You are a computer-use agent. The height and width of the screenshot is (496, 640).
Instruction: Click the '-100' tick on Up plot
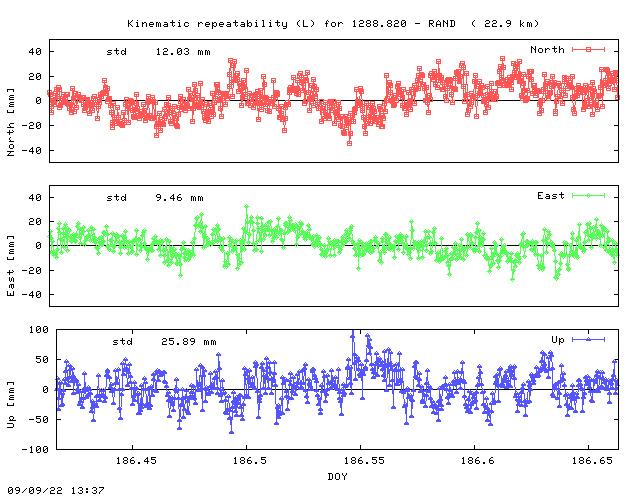[x=35, y=449]
